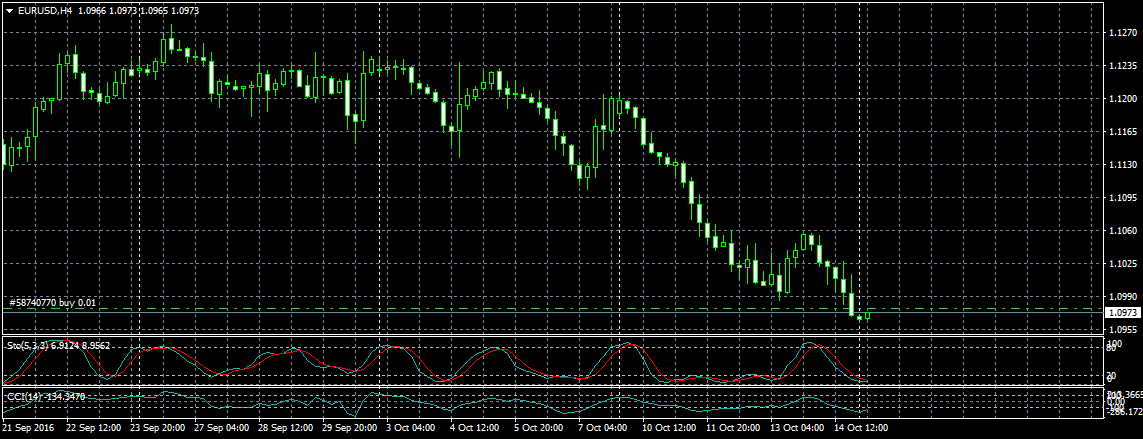Click the 14 Oct 12:00 time label

pyautogui.click(x=863, y=428)
